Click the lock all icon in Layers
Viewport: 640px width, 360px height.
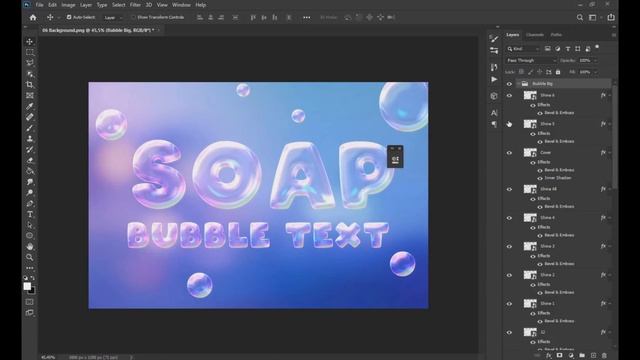(558, 72)
